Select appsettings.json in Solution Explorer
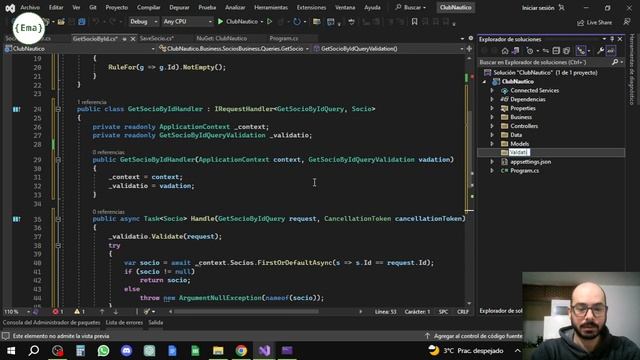This screenshot has height=360, width=640. [531, 162]
